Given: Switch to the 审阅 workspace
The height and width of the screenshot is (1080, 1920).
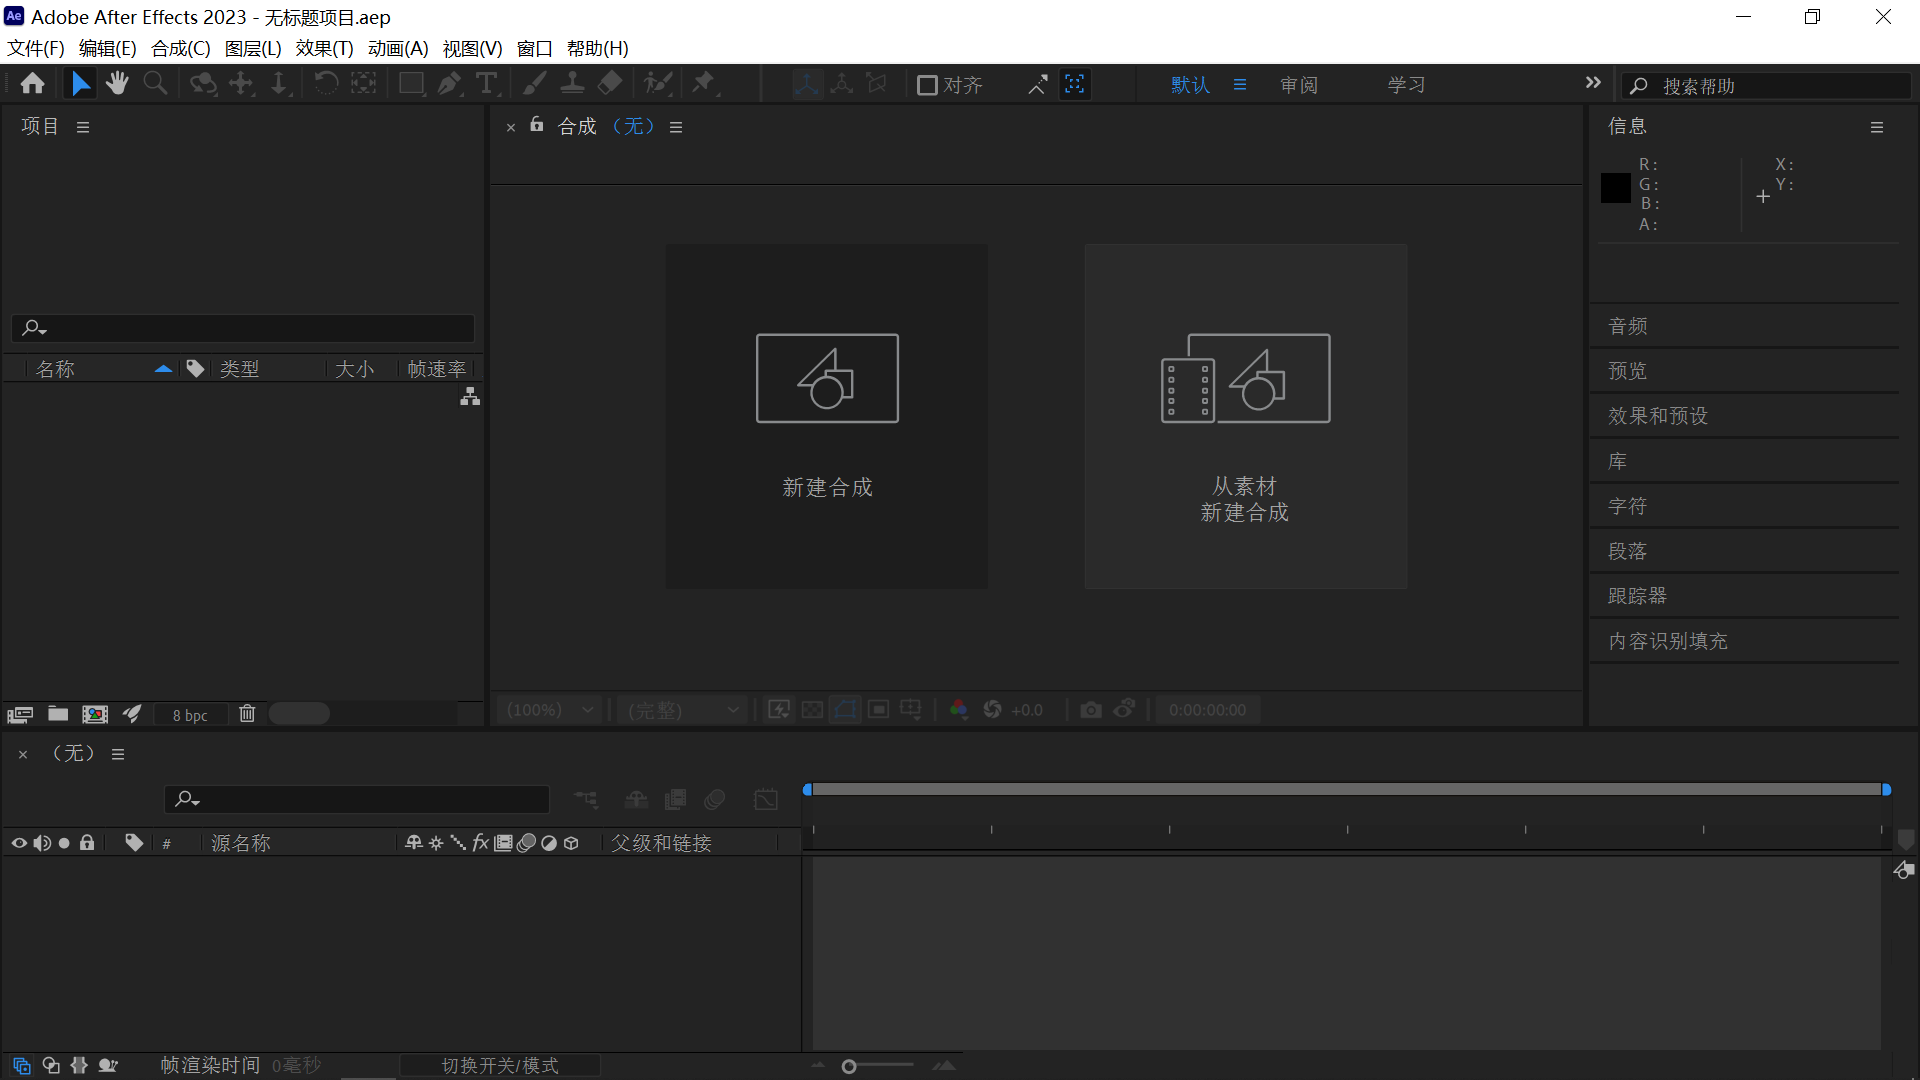Looking at the screenshot, I should pos(1299,85).
